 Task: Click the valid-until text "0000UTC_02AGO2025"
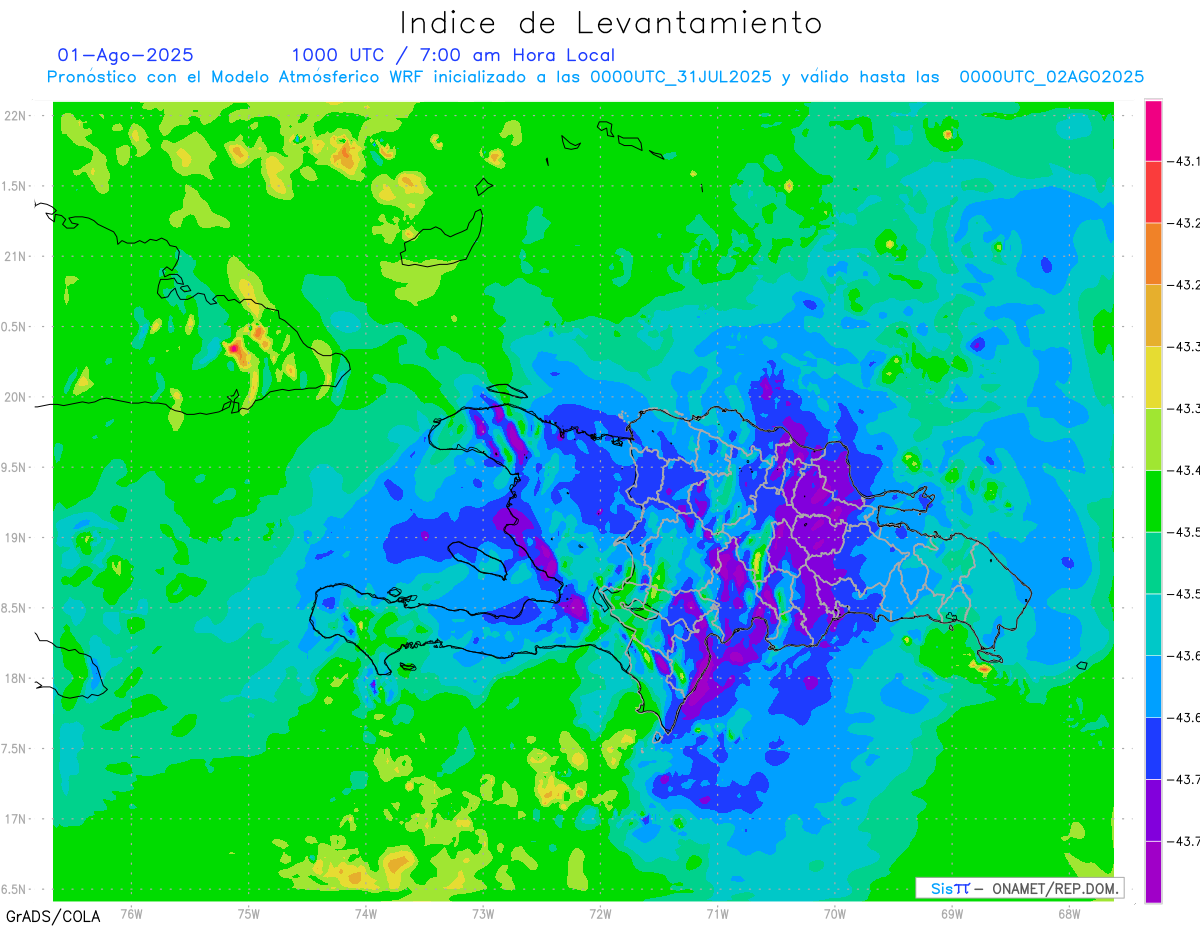pos(1052,77)
